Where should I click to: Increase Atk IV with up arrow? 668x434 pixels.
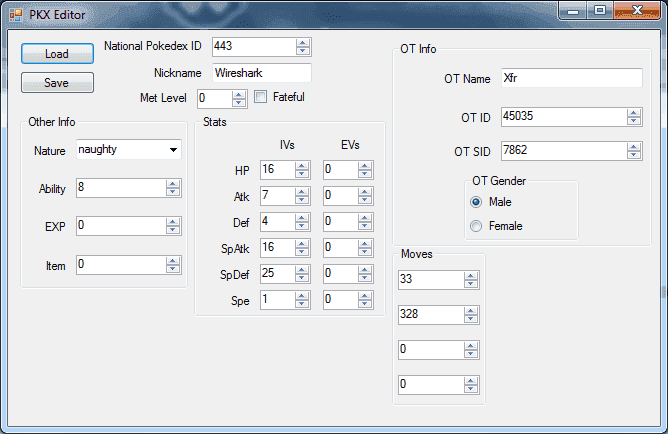pyautogui.click(x=302, y=192)
